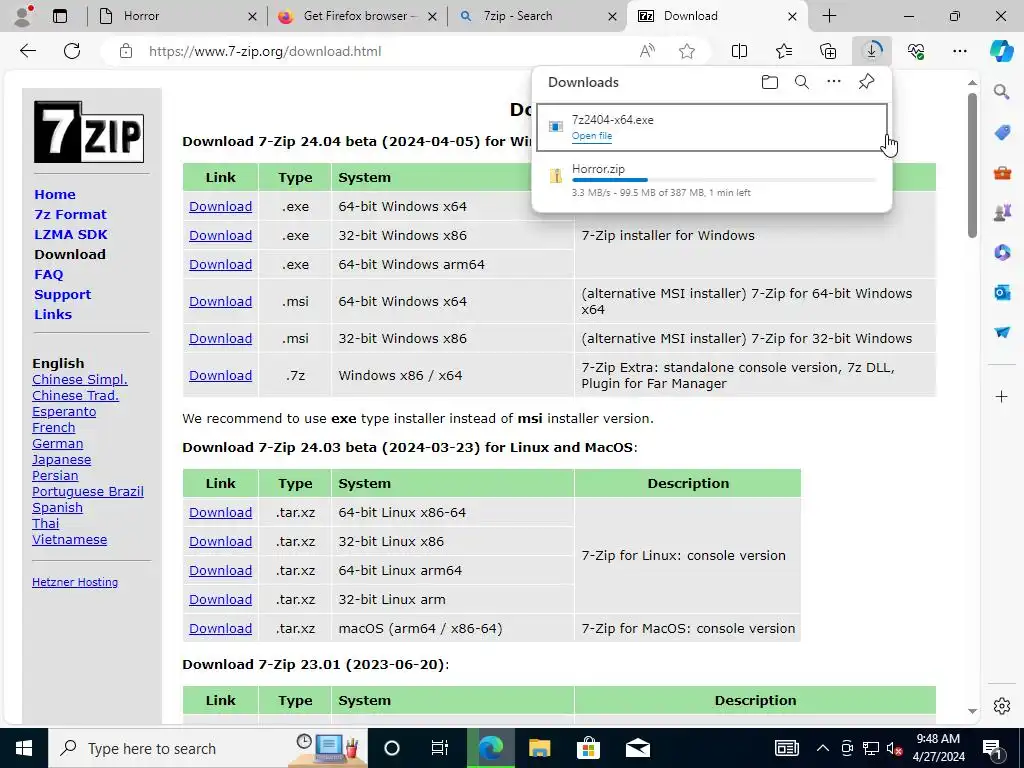
Task: Open sidebar Games chess icon
Action: pyautogui.click(x=1002, y=212)
